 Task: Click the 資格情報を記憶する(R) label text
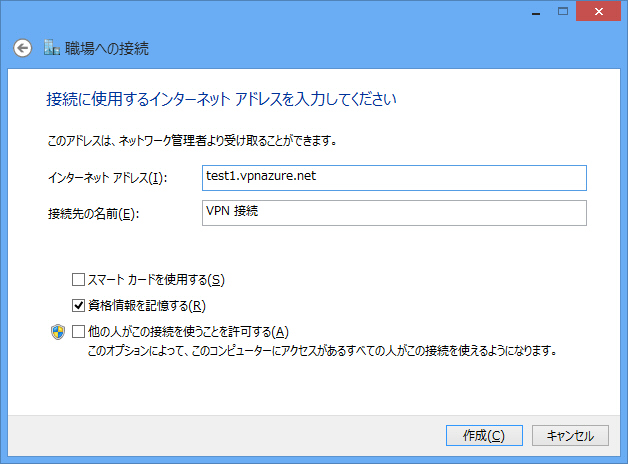point(147,305)
